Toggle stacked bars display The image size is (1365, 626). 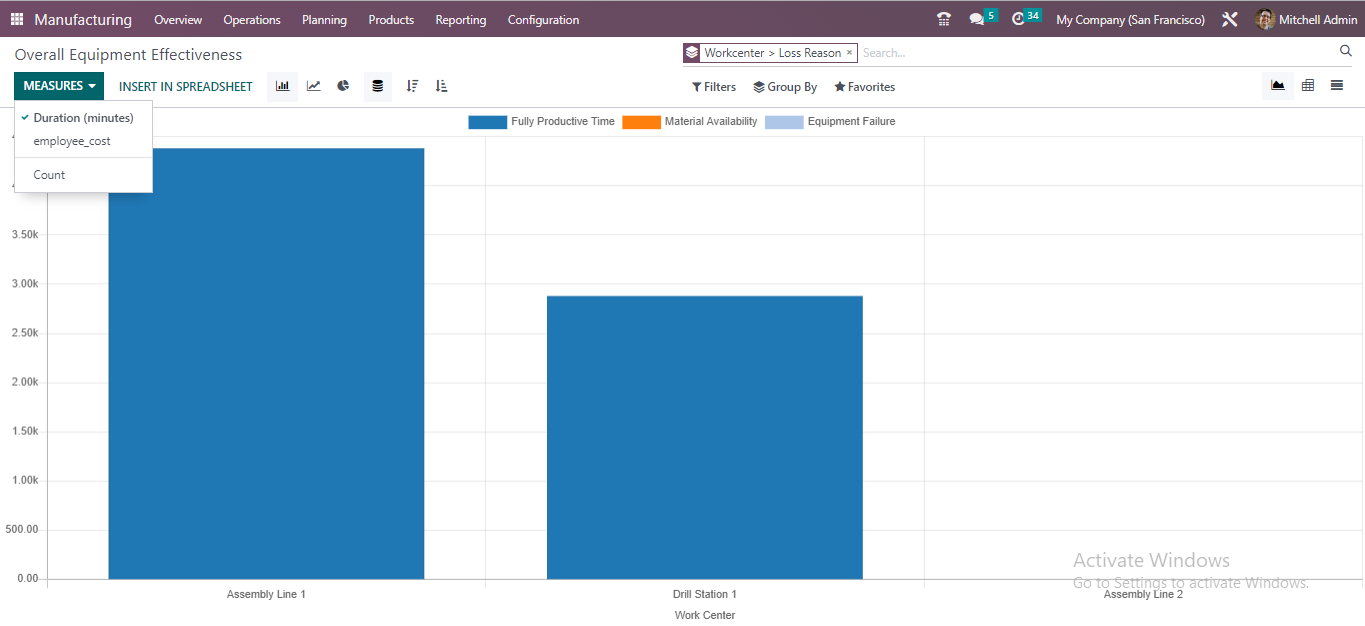(x=377, y=86)
